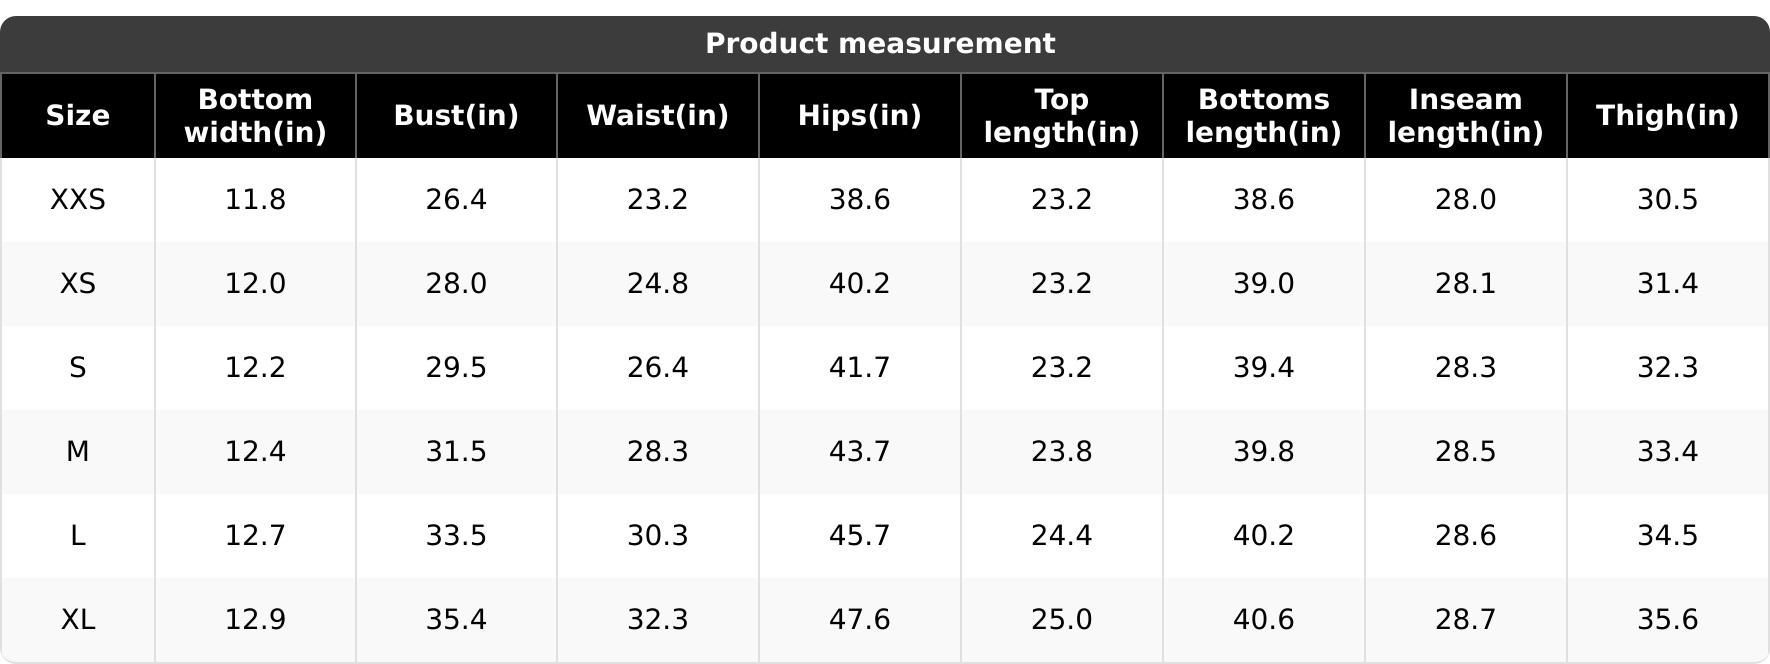Click the Bust(in) column header

(x=457, y=116)
